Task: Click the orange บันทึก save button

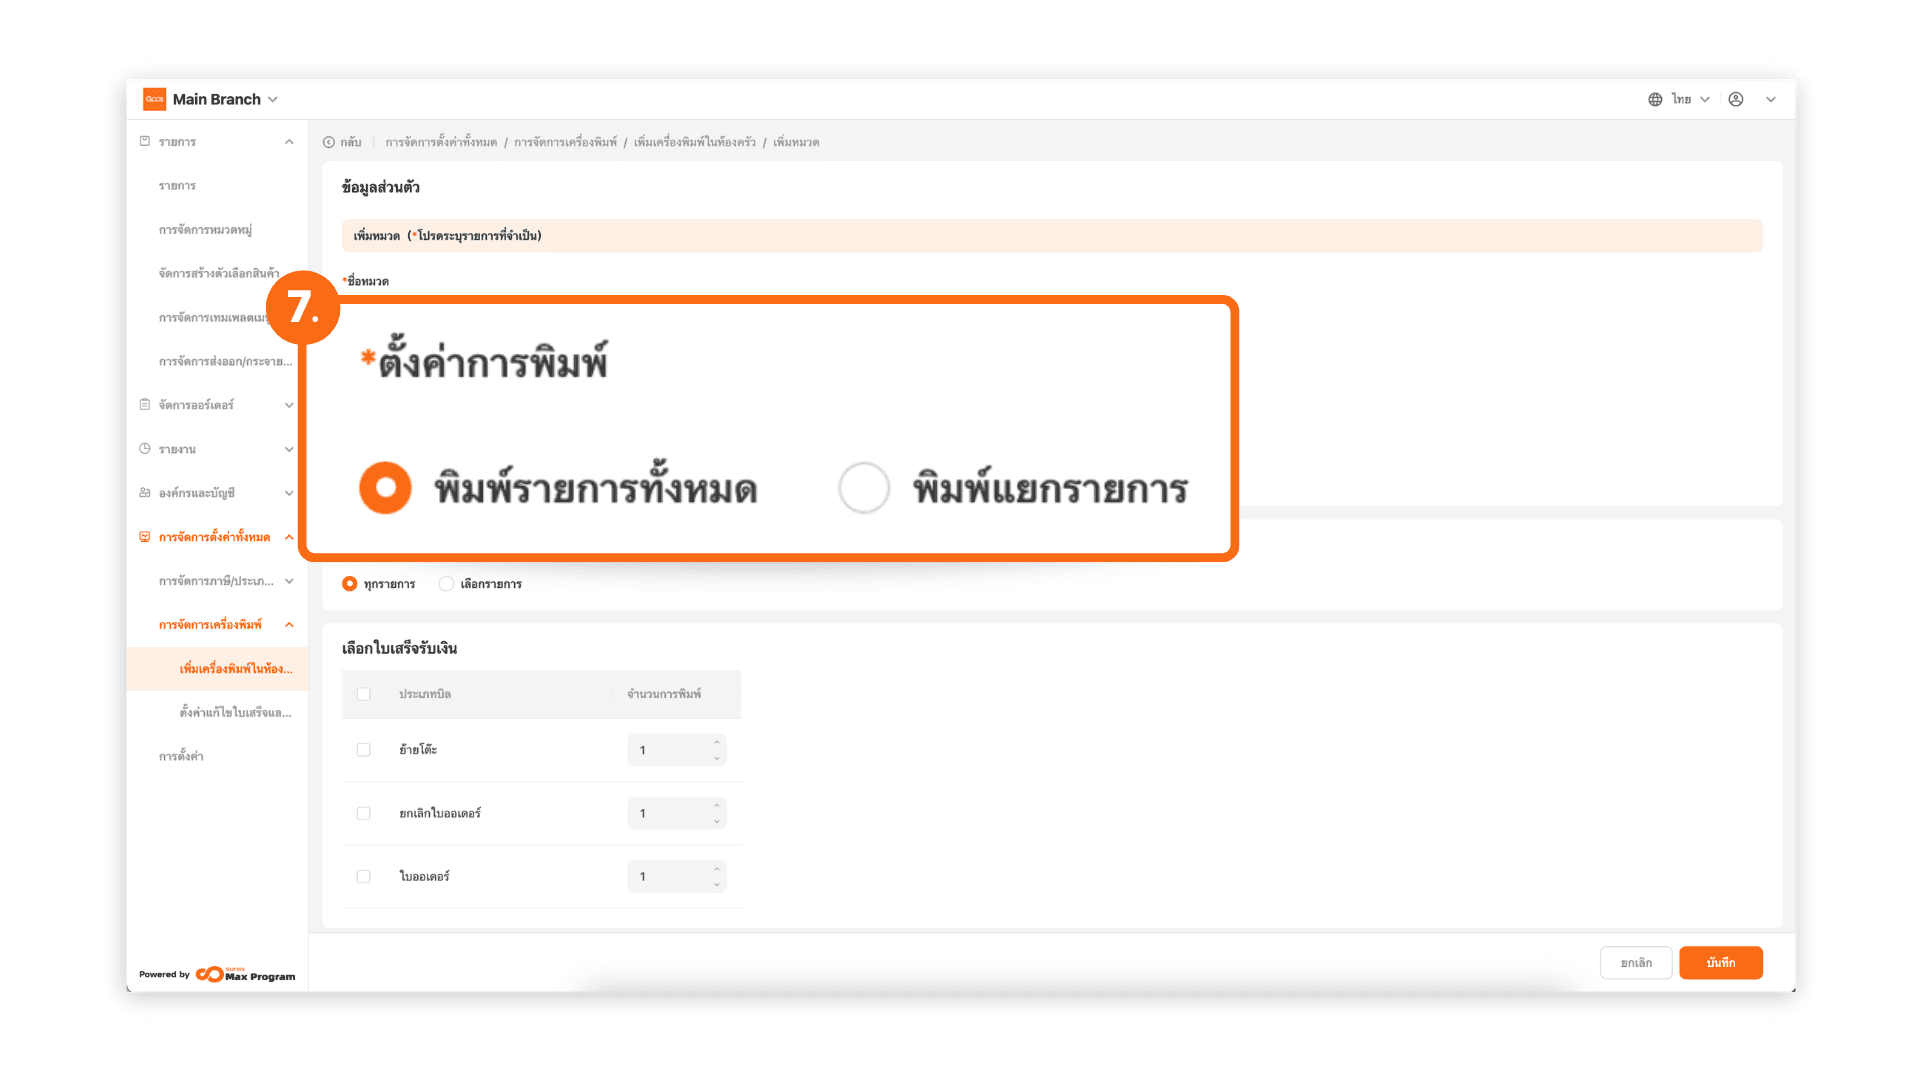Action: 1720,963
